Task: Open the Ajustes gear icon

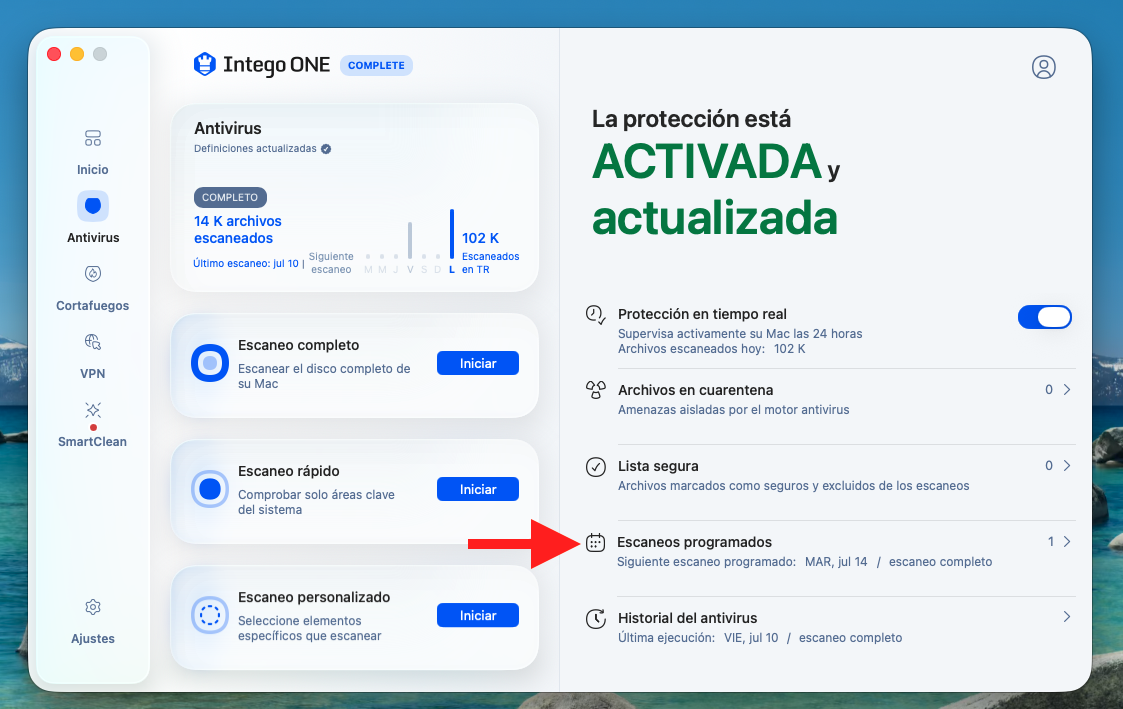Action: coord(92,607)
